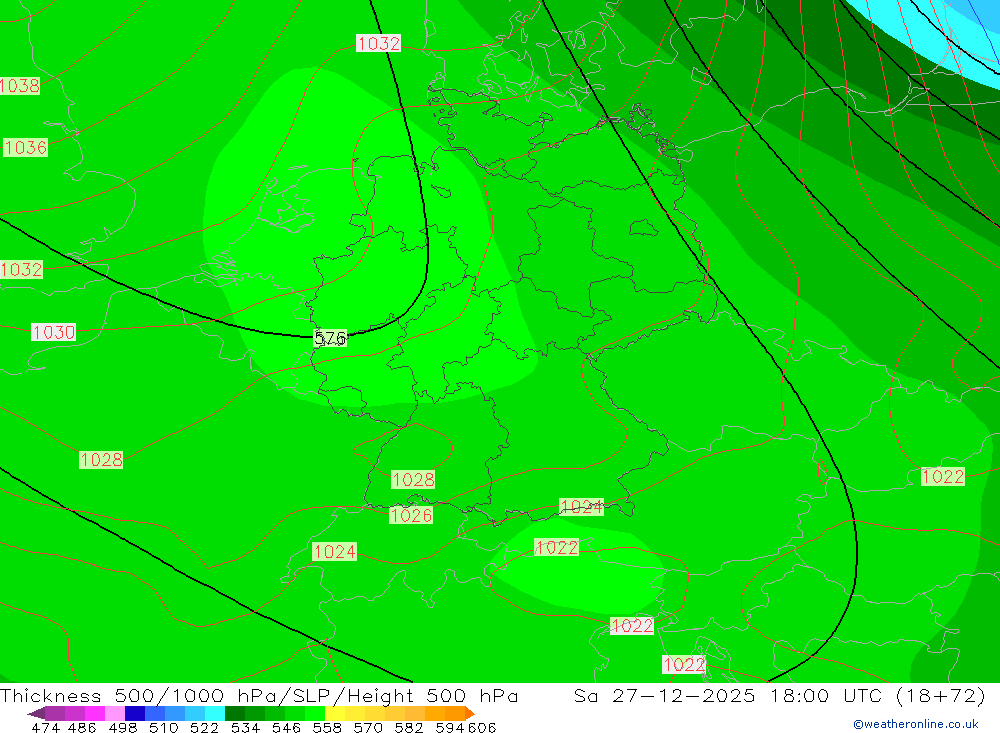Click the purple arrow at the legend's left end

coord(35,713)
